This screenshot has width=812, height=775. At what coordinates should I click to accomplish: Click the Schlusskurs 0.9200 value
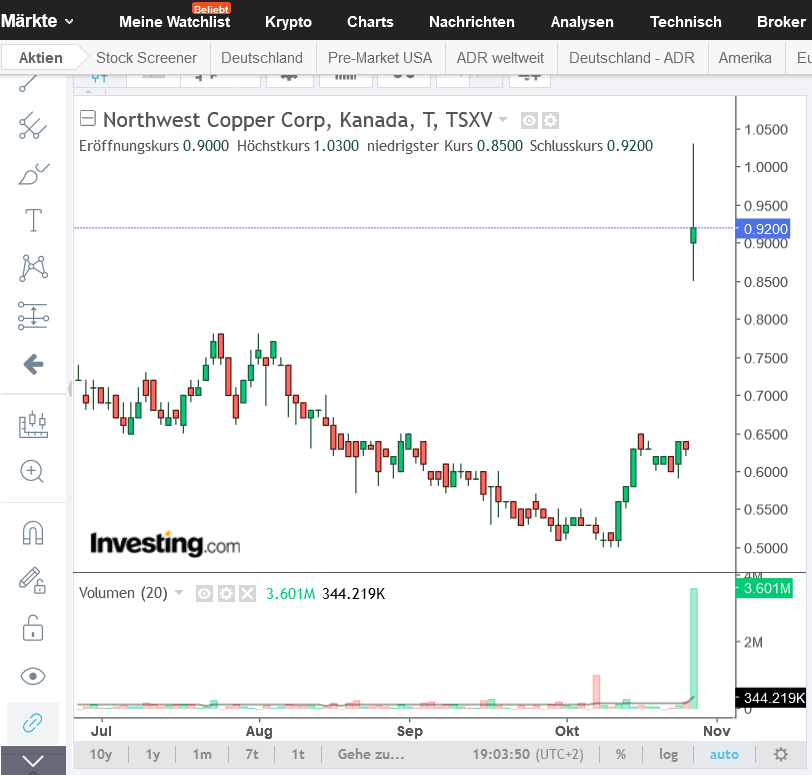click(x=630, y=145)
